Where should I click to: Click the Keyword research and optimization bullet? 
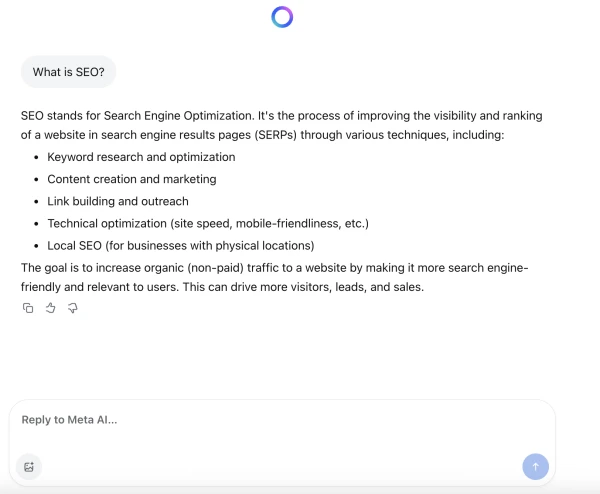click(x=141, y=157)
